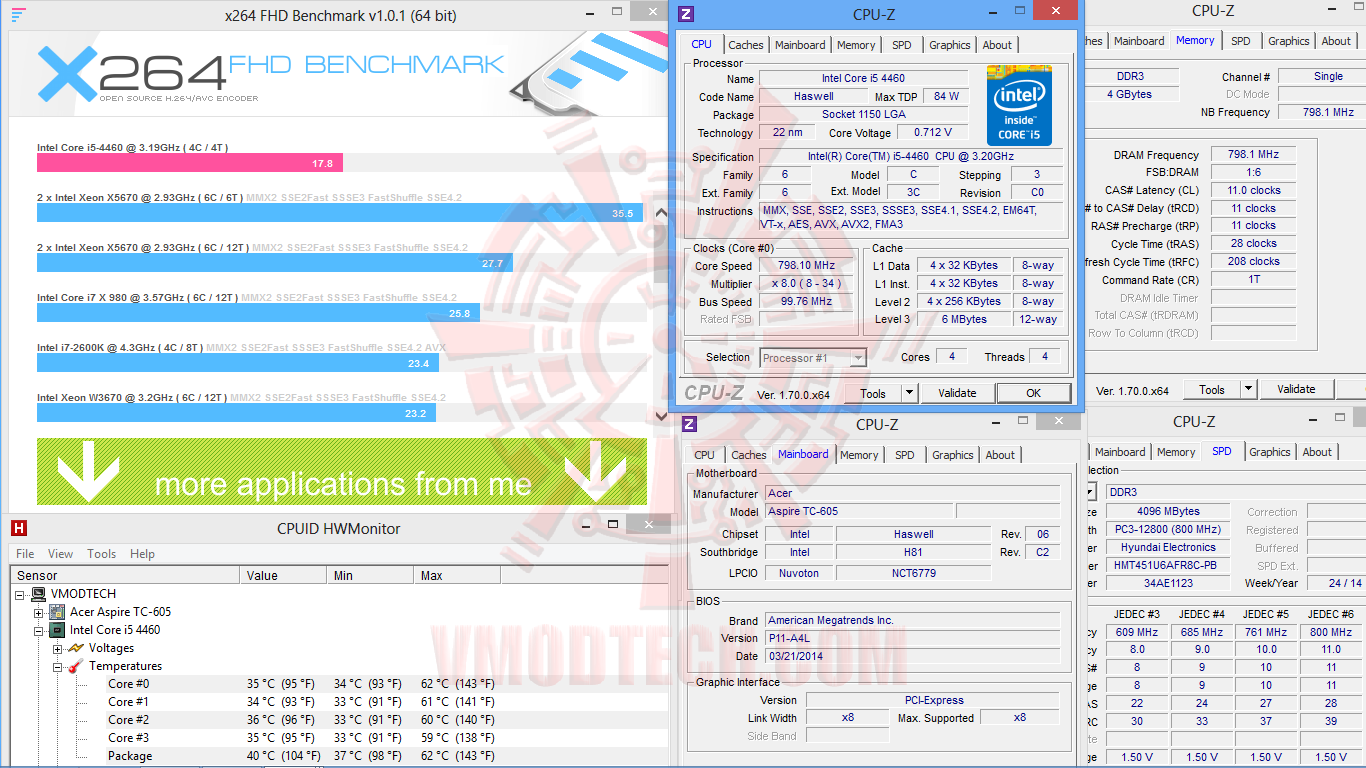The width and height of the screenshot is (1366, 768).
Task: Open the About tab in CPU-Z SPD window
Action: 1317,452
